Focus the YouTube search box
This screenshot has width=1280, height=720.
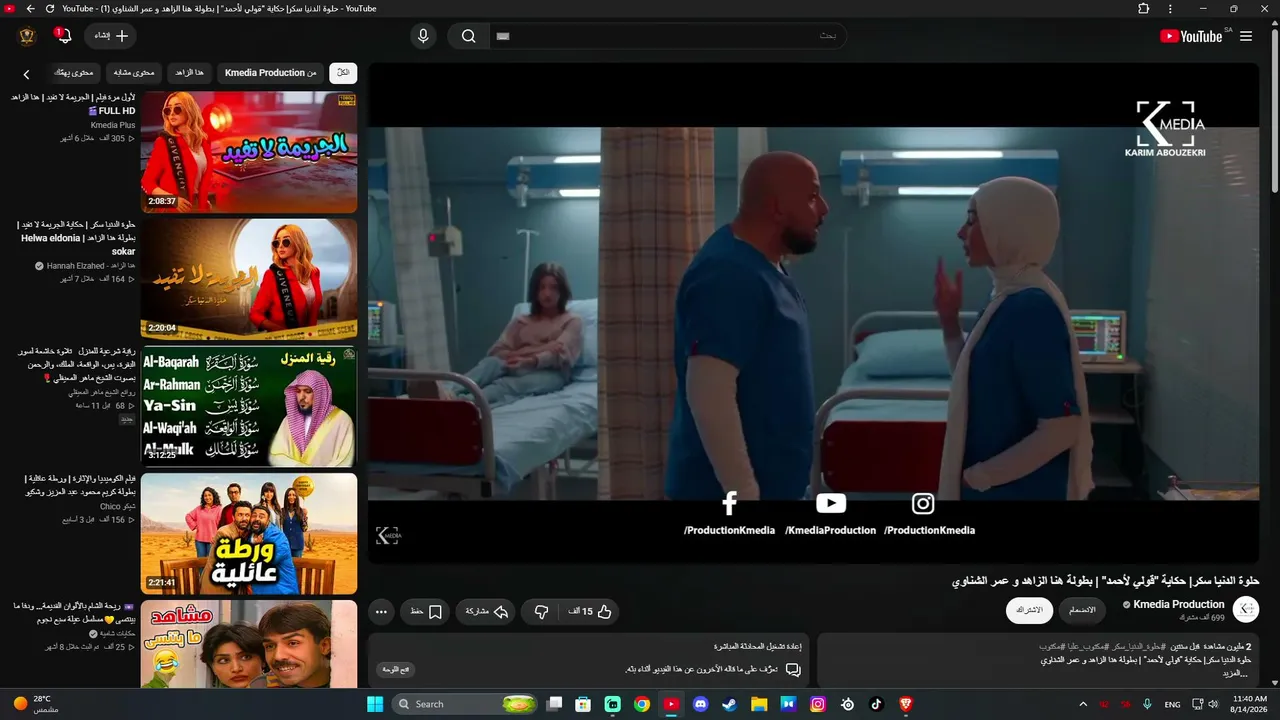click(667, 36)
